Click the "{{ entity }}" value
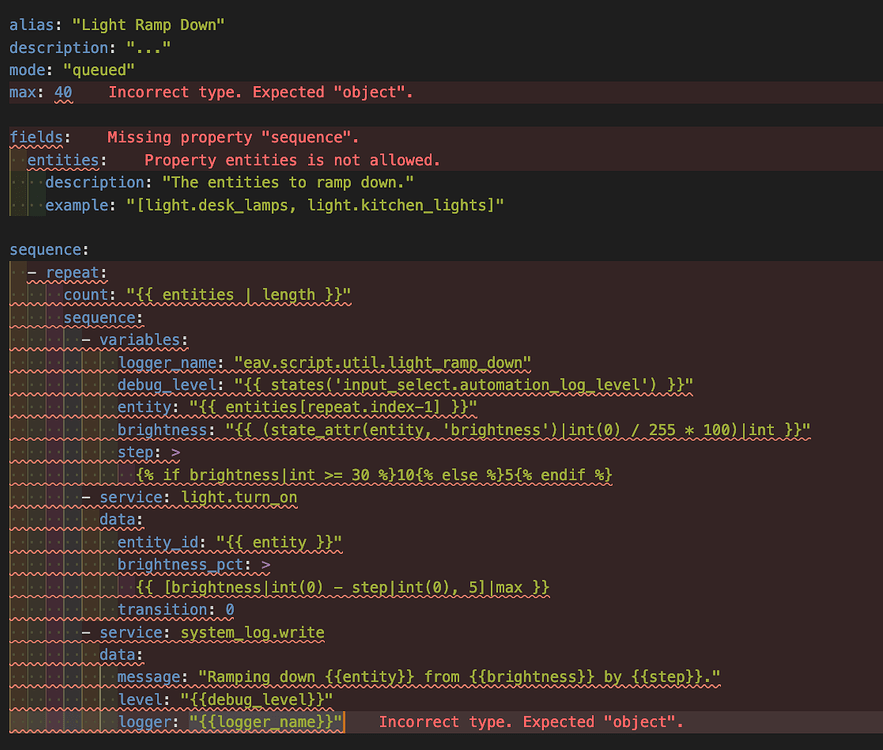Screen dimensions: 883x750 pyautogui.click(x=279, y=542)
